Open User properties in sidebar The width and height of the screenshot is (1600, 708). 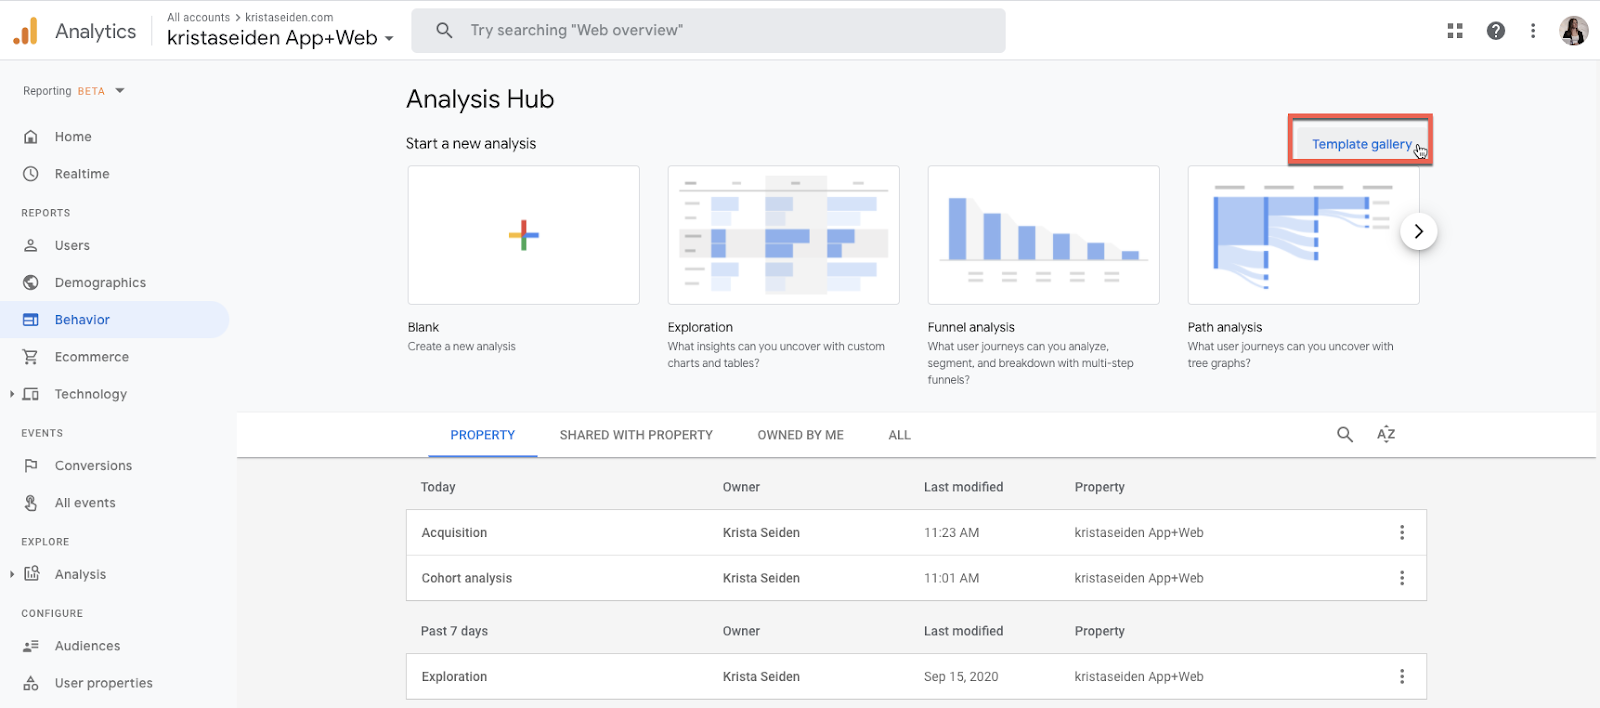pos(104,683)
